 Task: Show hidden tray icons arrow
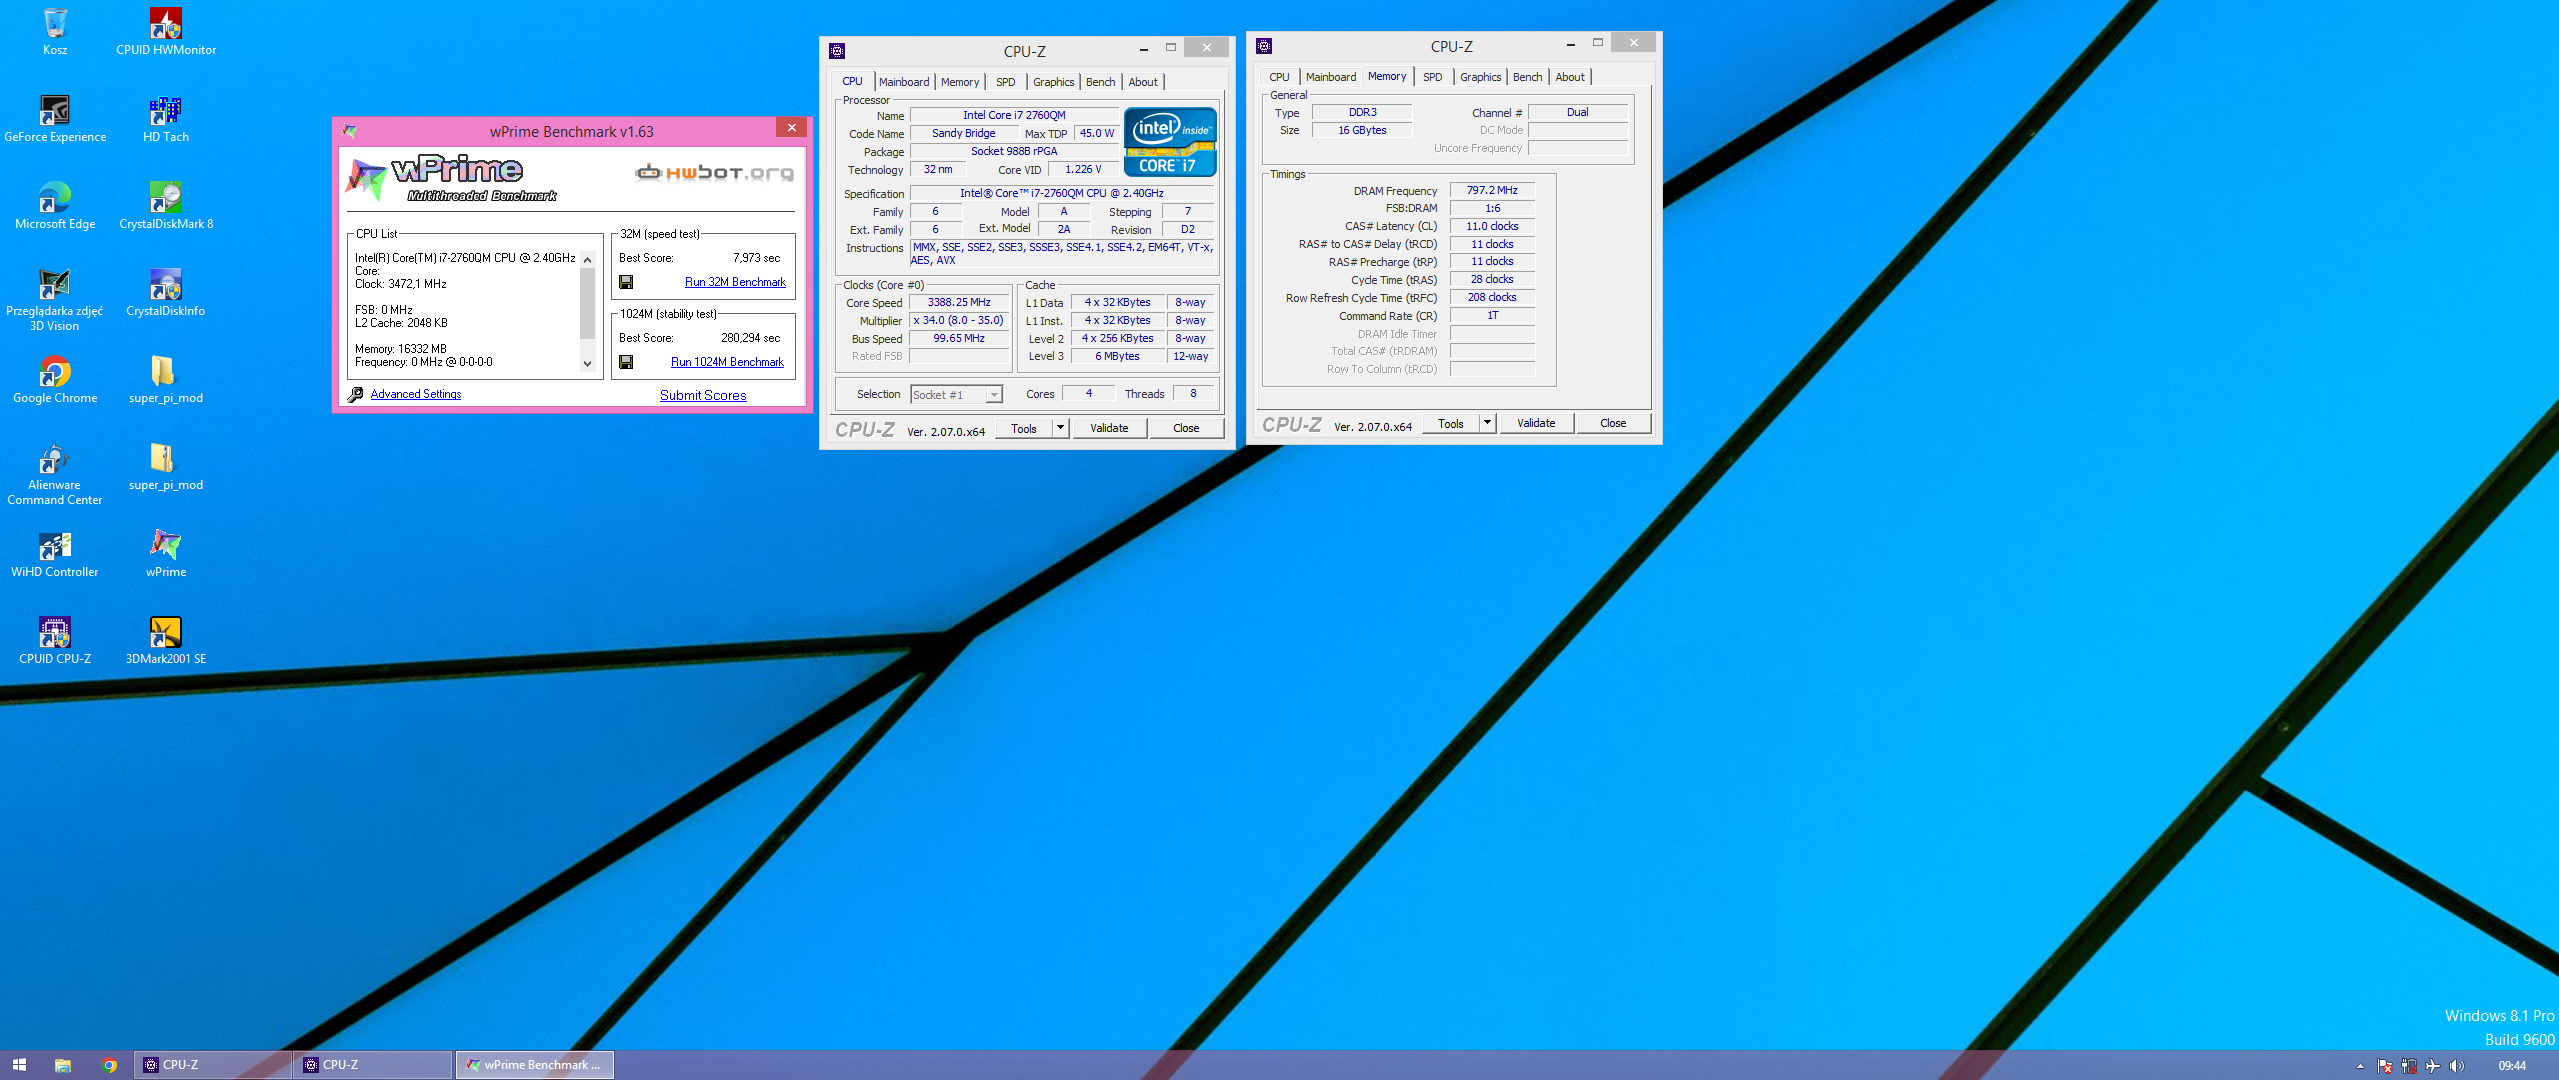point(2360,1066)
